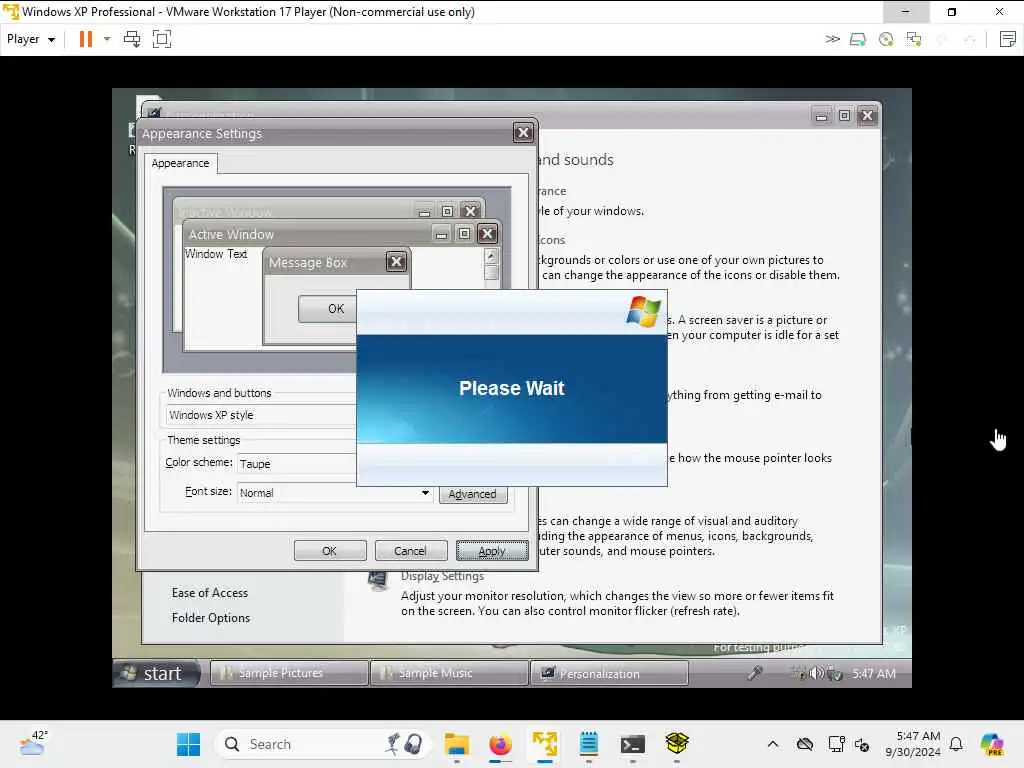Click the preview window scrollbar up arrow
1024x768 pixels.
click(491, 255)
